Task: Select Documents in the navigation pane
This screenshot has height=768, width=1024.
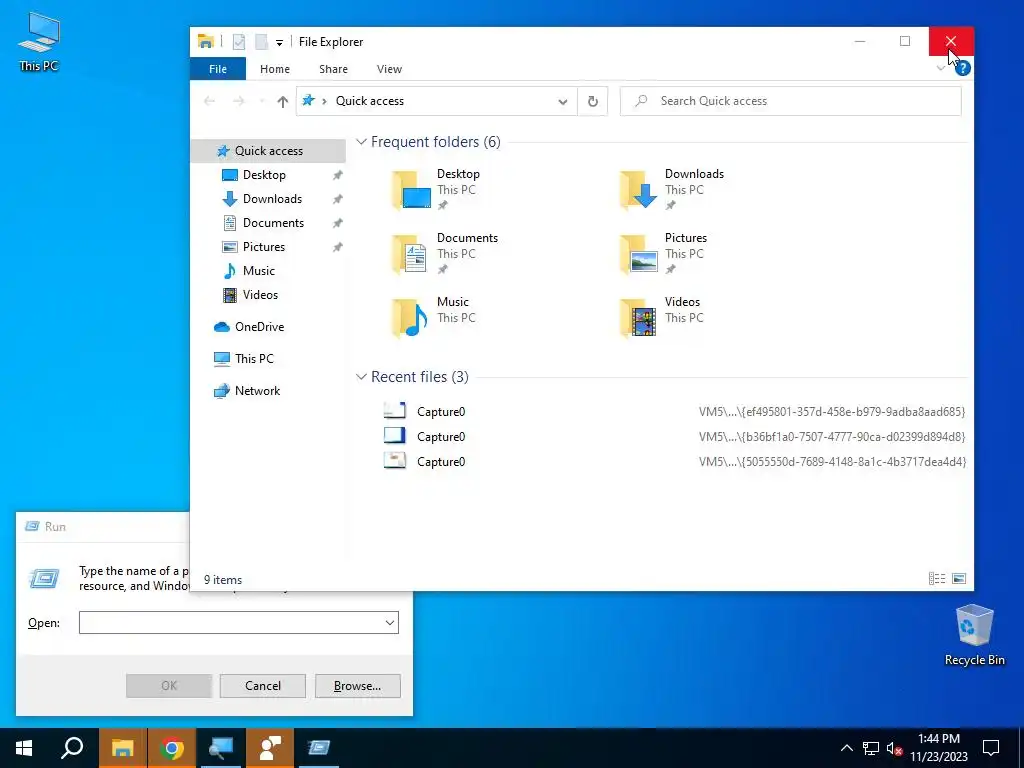Action: point(273,223)
